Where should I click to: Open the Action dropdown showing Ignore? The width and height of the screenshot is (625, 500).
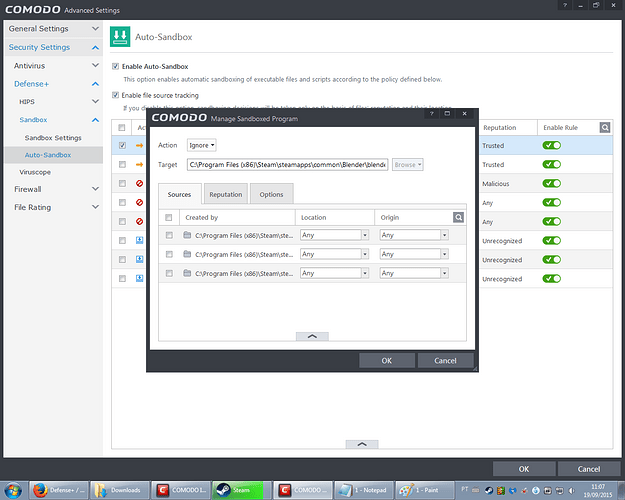(x=202, y=145)
